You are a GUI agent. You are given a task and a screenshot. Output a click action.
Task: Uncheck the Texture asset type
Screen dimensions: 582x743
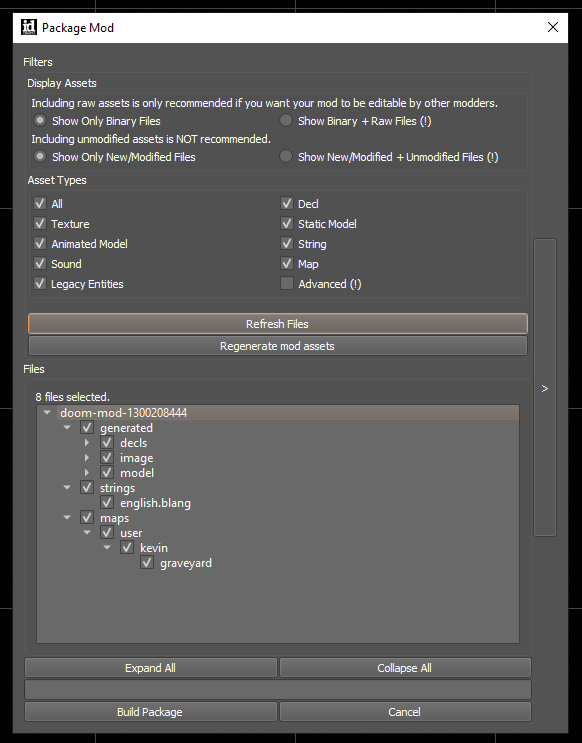click(40, 223)
